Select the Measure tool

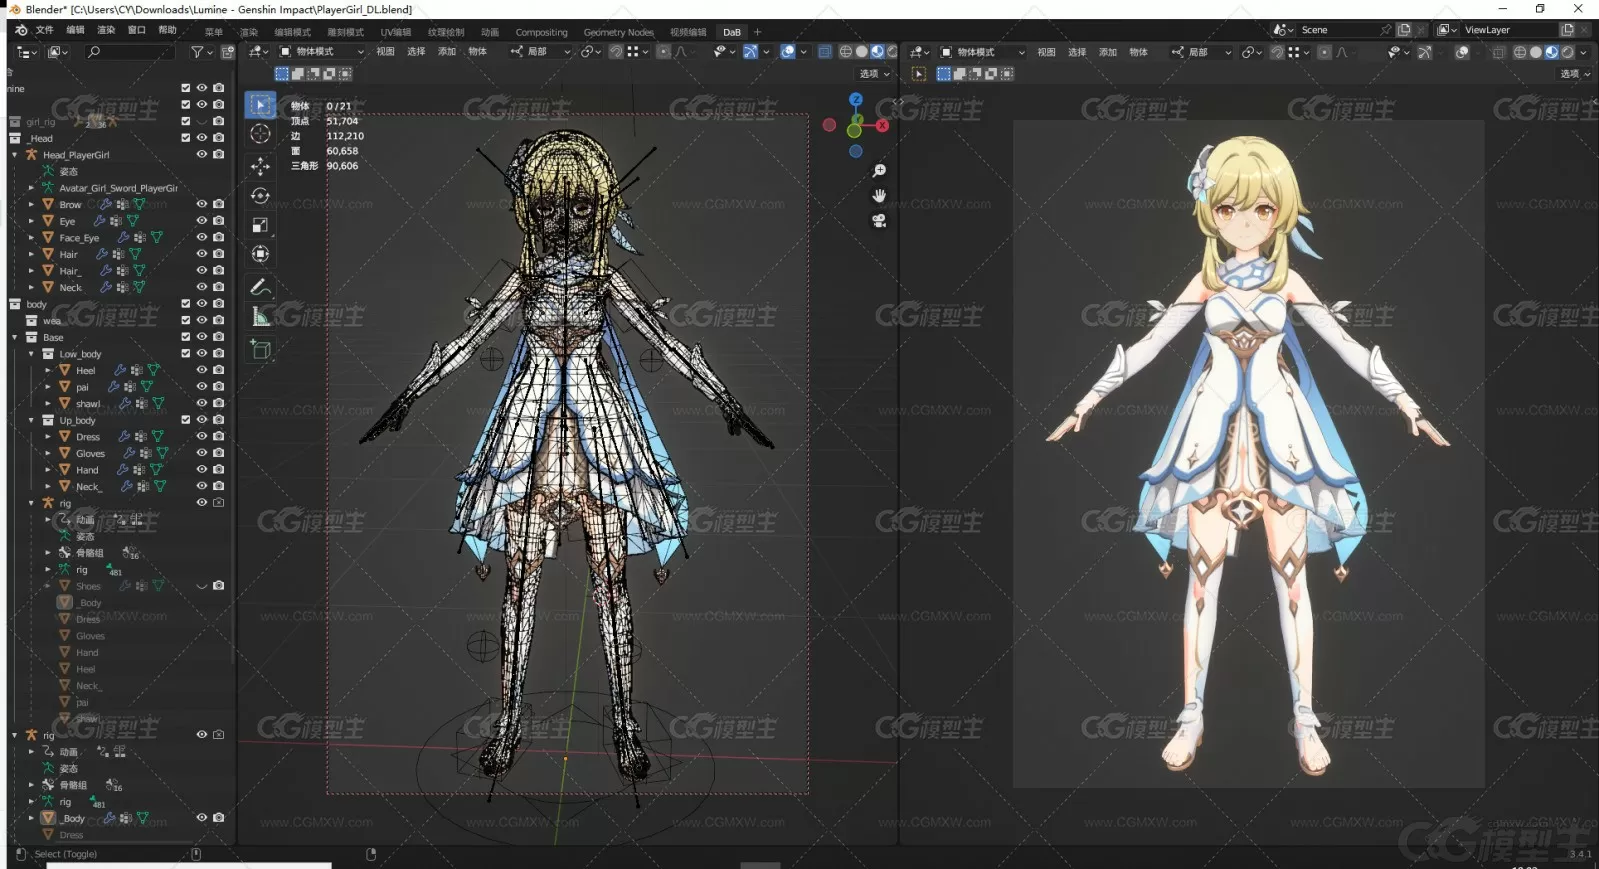click(x=260, y=317)
